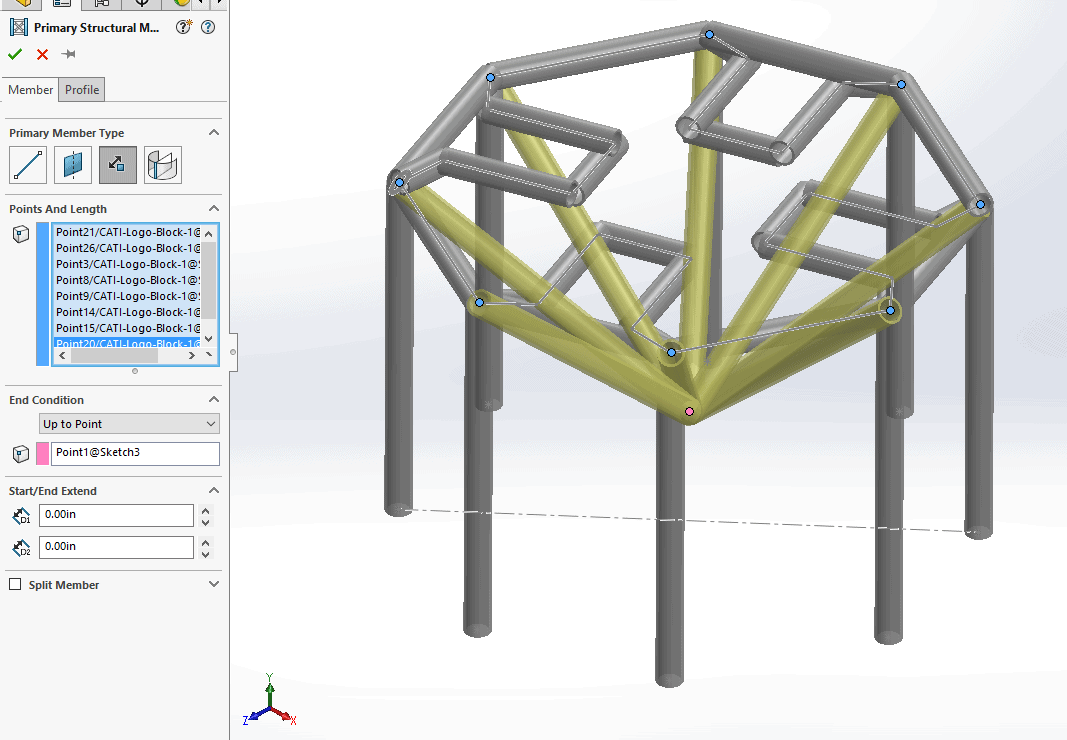Collapse the Points And Length section
This screenshot has width=1067, height=740.
coord(214,208)
